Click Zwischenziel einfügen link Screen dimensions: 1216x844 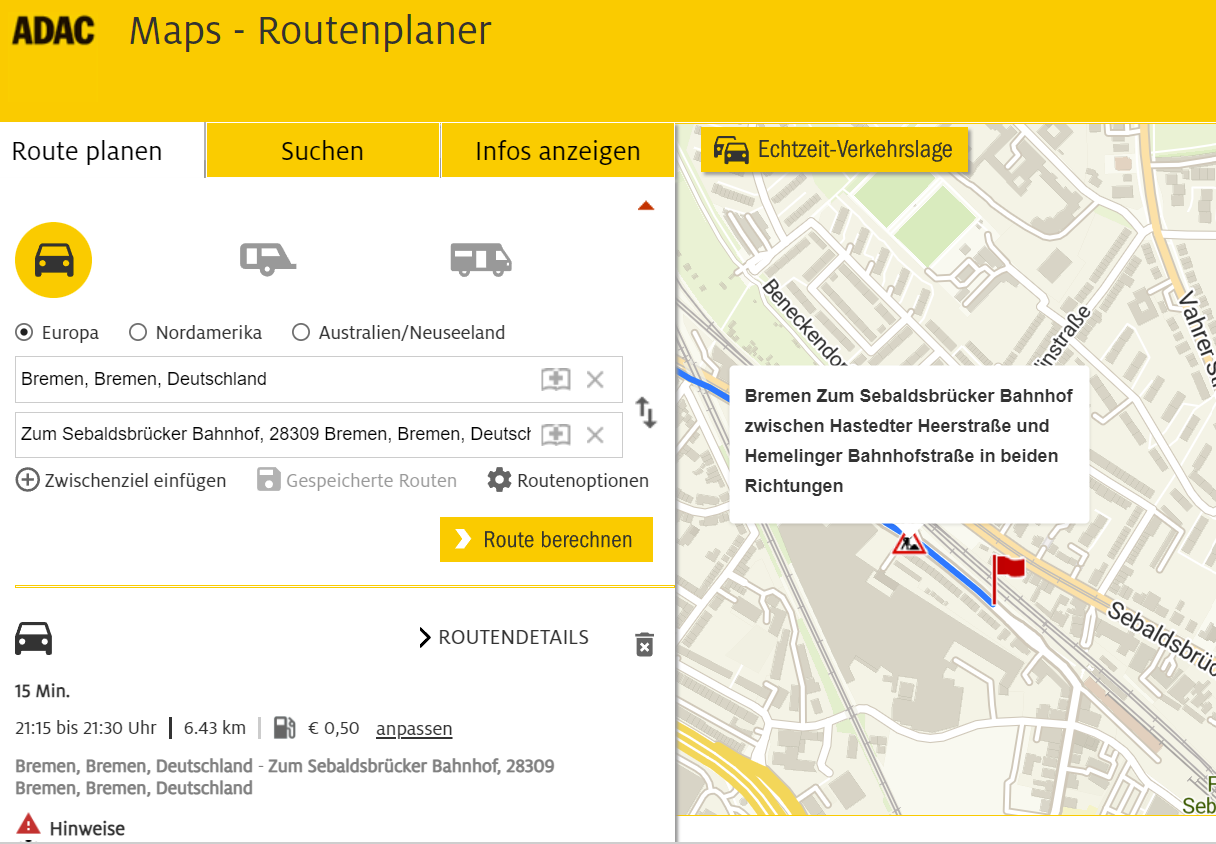[135, 480]
